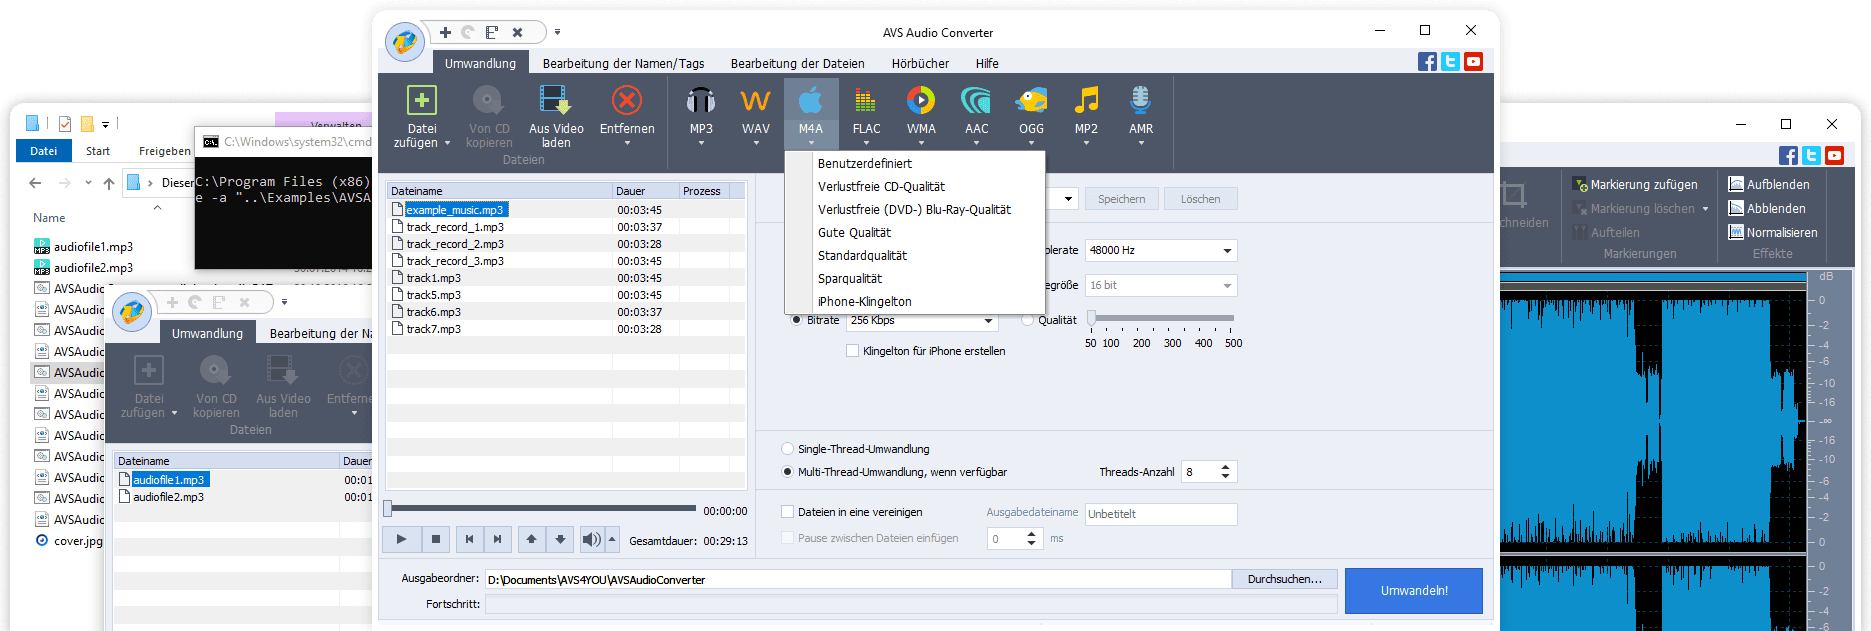Check Dateien in eine vereinigen
This screenshot has height=631, width=1871.
(788, 512)
